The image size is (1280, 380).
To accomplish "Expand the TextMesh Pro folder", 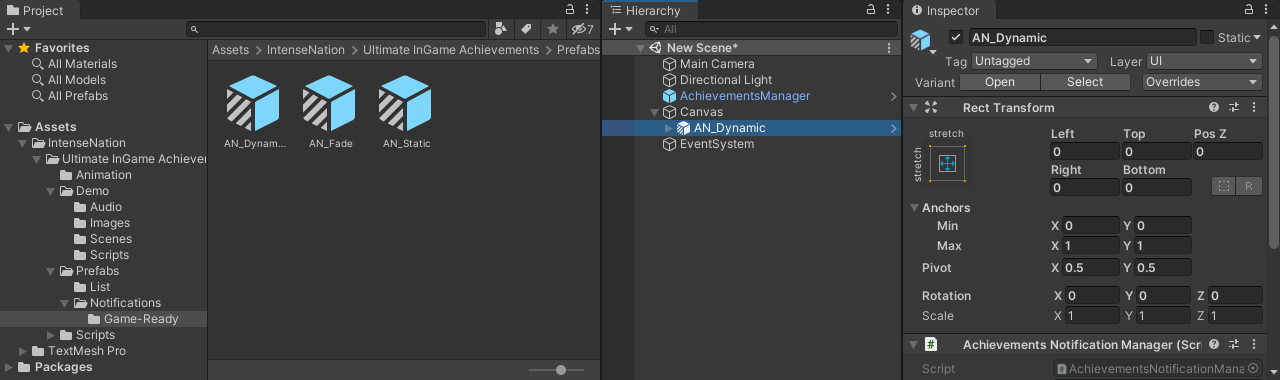I will click(x=23, y=351).
